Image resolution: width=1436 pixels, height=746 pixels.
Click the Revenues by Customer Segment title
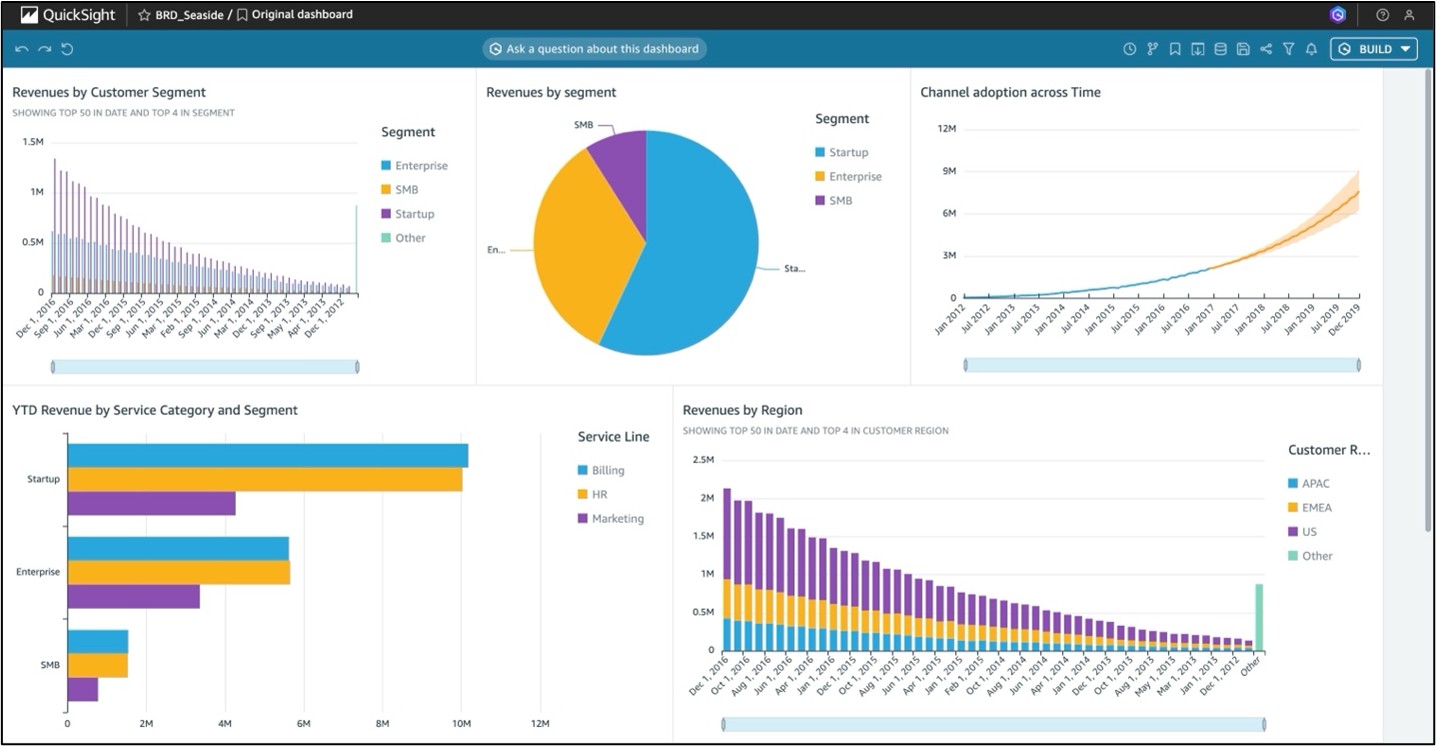point(109,92)
